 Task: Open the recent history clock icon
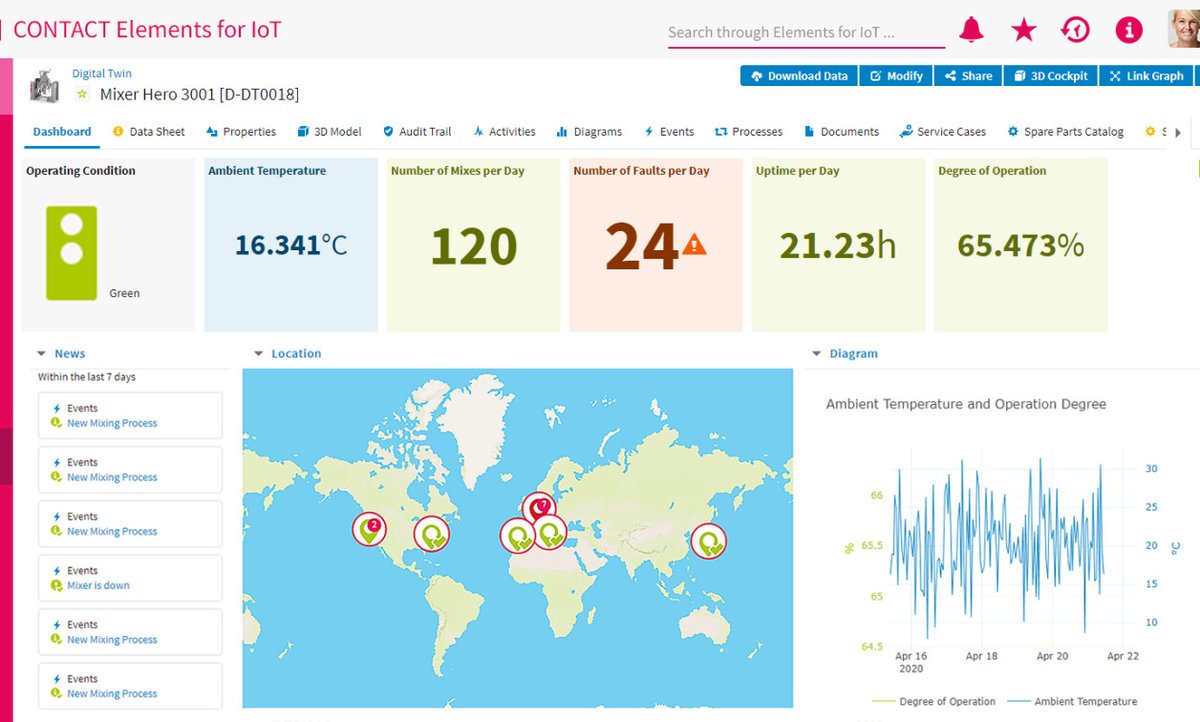click(1075, 31)
